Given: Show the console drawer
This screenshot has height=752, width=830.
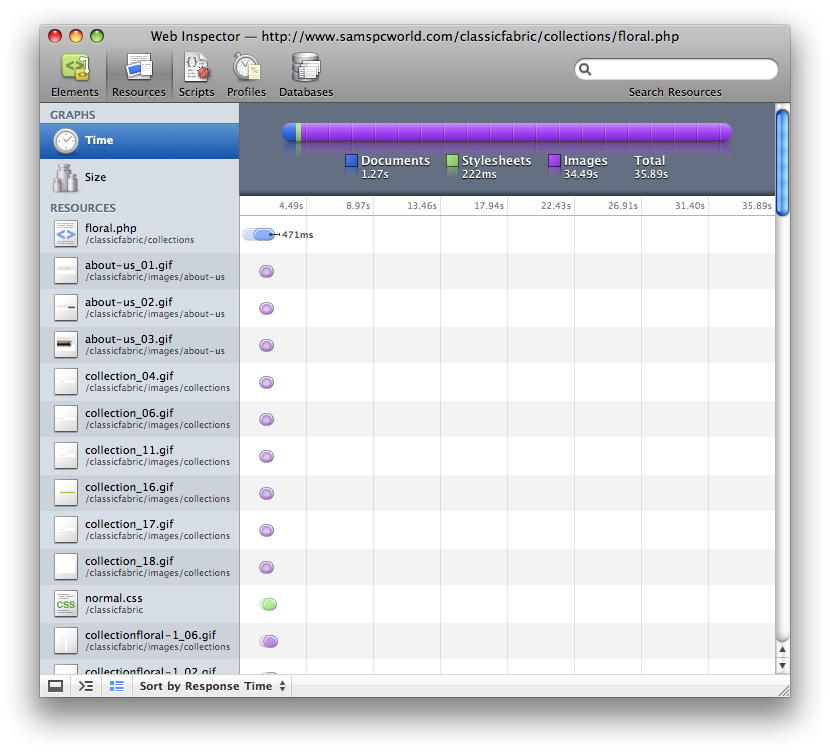Looking at the screenshot, I should [86, 686].
